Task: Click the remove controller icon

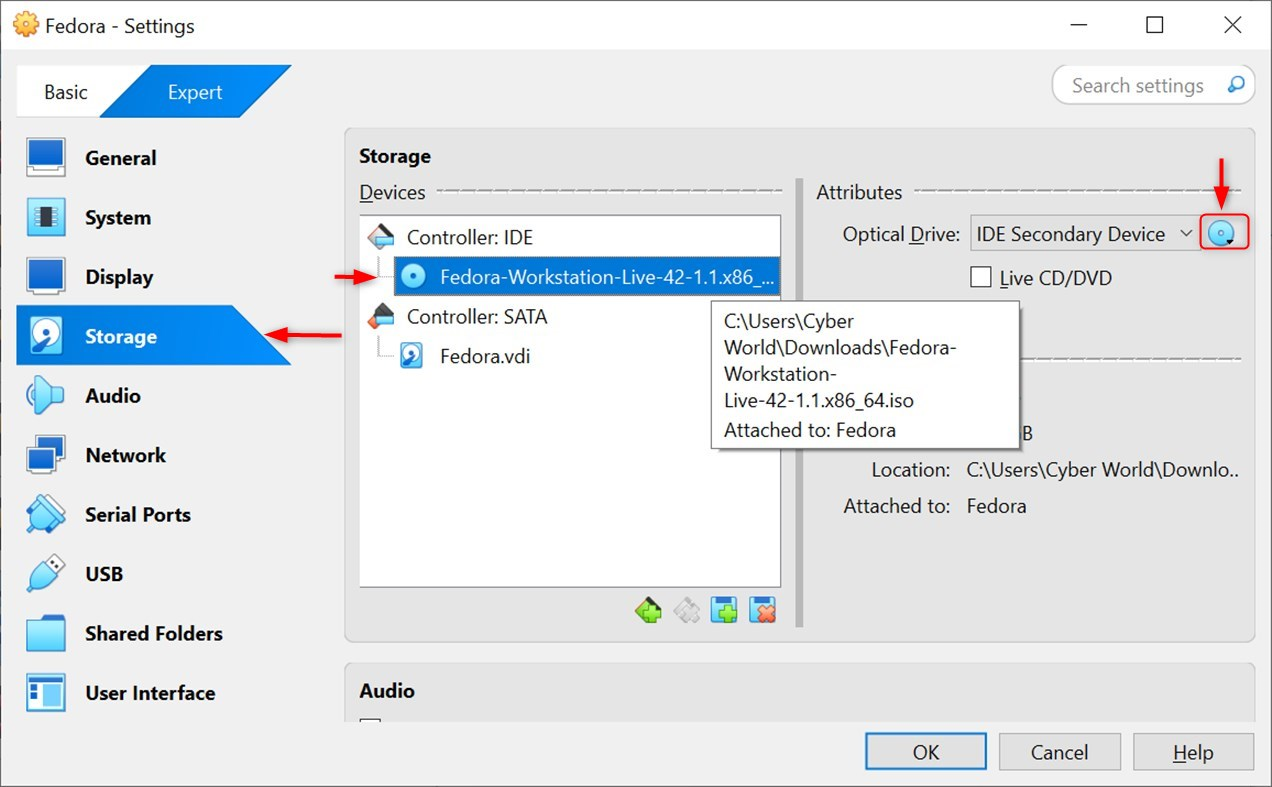Action: pos(686,609)
